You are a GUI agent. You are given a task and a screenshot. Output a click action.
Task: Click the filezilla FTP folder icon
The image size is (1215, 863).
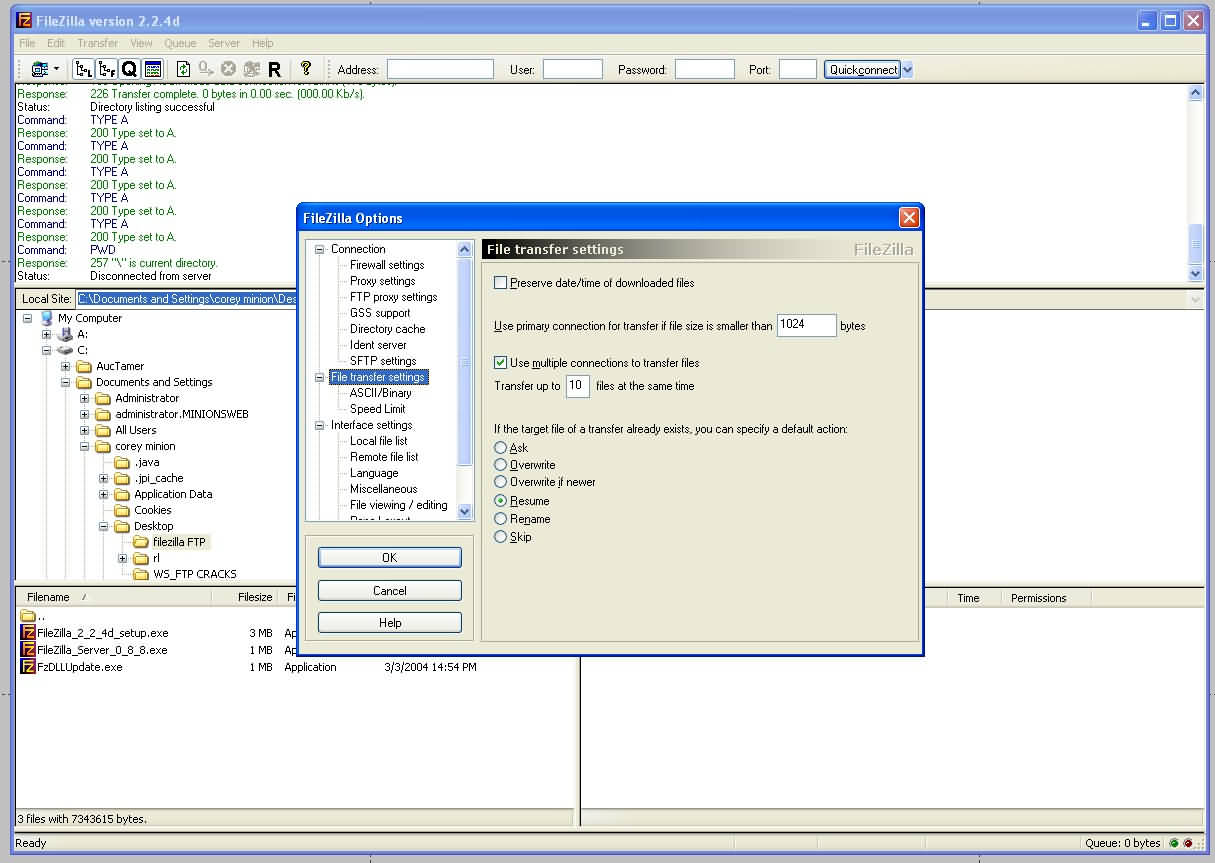[142, 542]
